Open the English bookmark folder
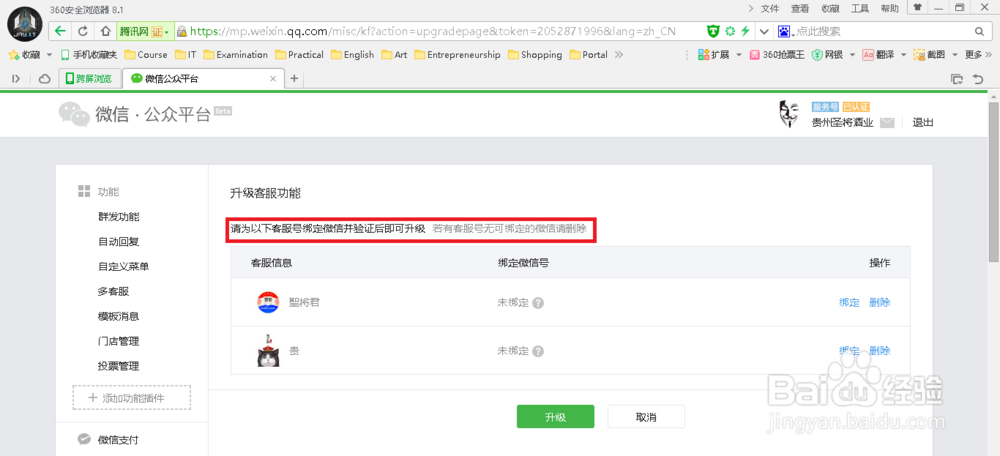 [x=353, y=55]
